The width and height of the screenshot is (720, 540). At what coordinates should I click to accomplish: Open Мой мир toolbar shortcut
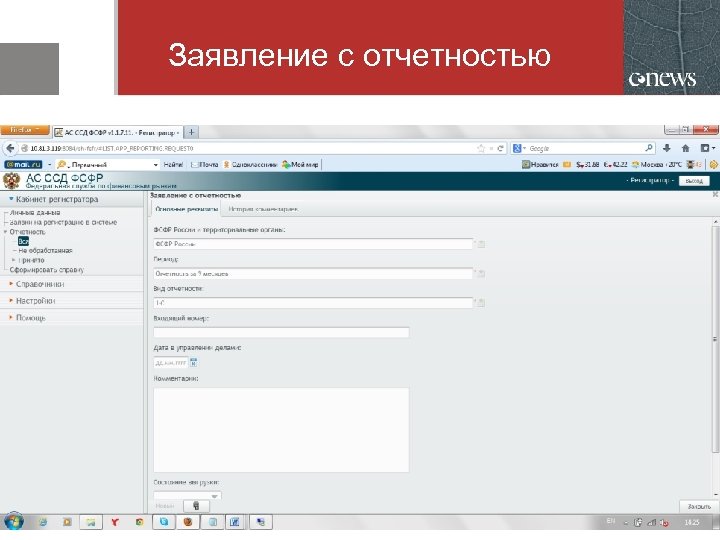point(300,164)
